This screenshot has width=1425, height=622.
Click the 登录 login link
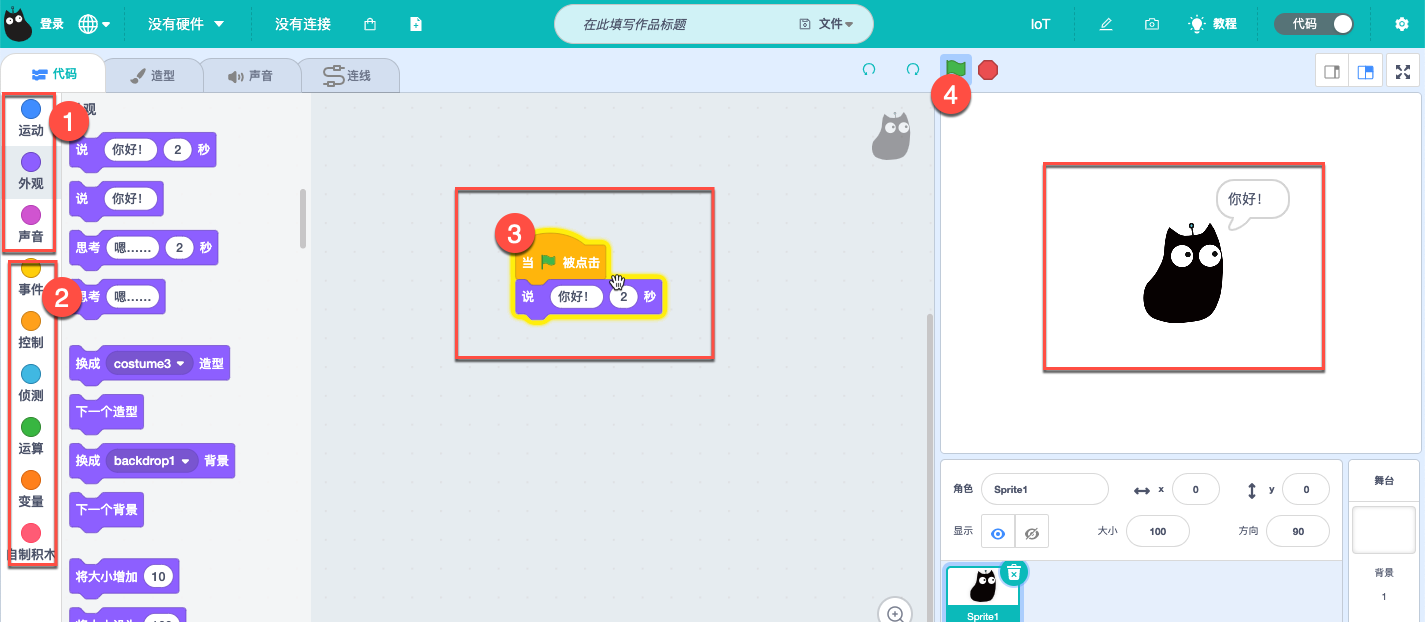[x=52, y=24]
